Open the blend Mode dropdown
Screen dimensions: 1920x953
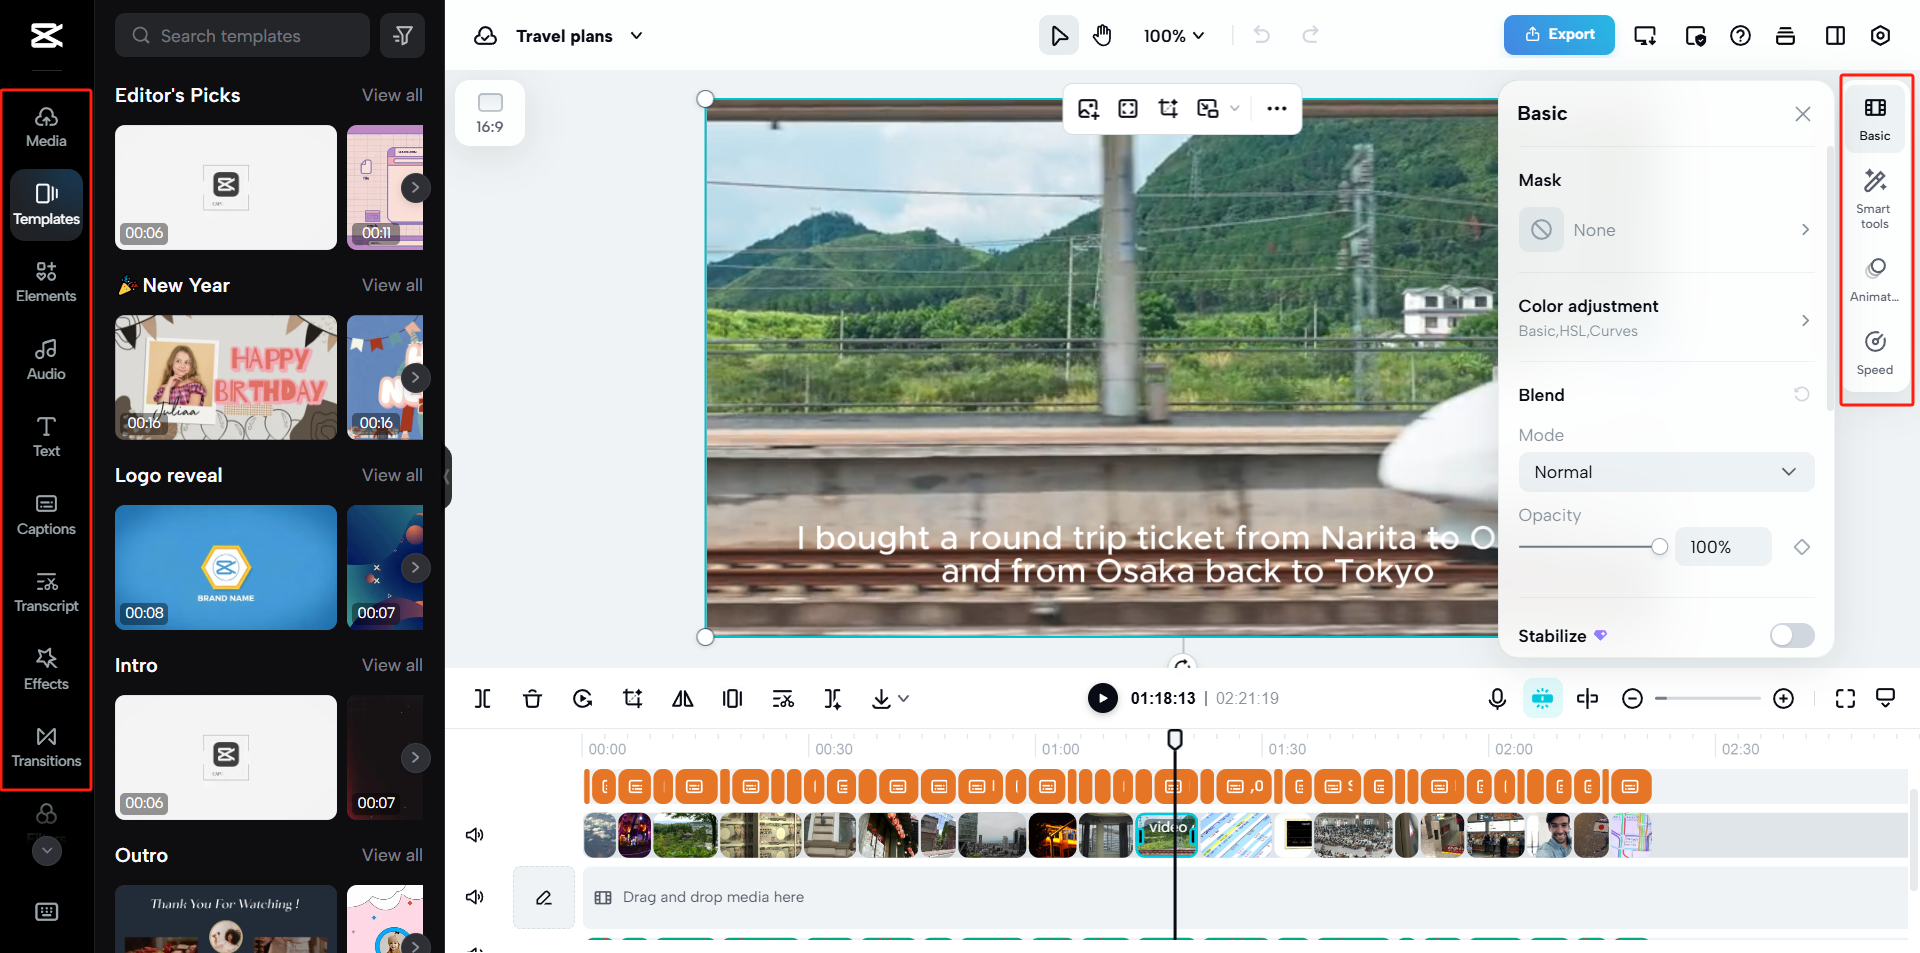(1665, 472)
